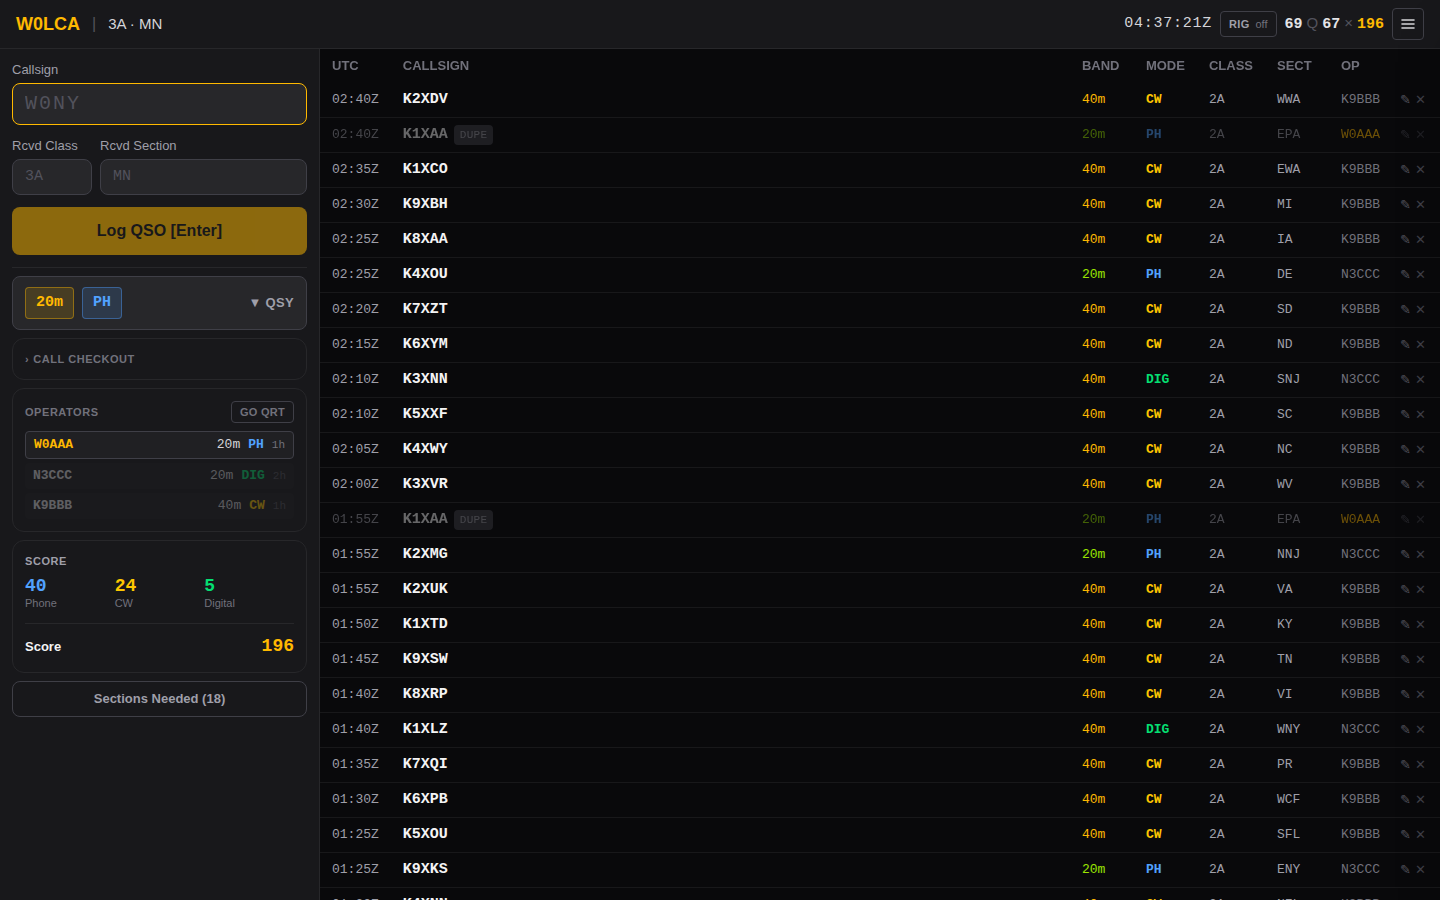Delete the K2XDV log entry
Screen dimensions: 1440x900
pyautogui.click(x=1420, y=99)
